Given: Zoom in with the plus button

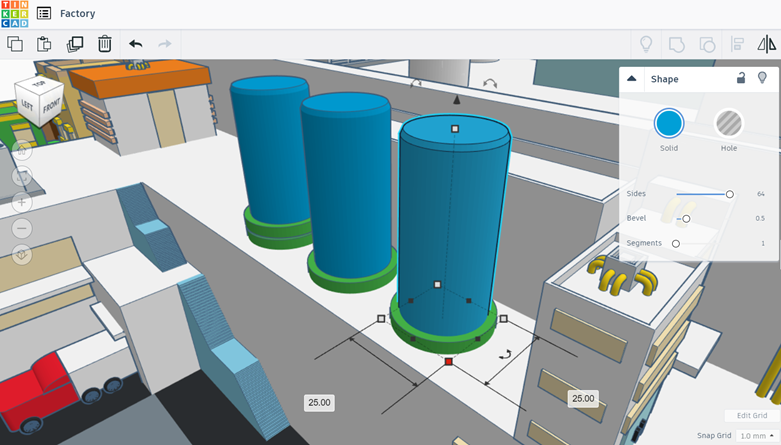Looking at the screenshot, I should [x=22, y=202].
